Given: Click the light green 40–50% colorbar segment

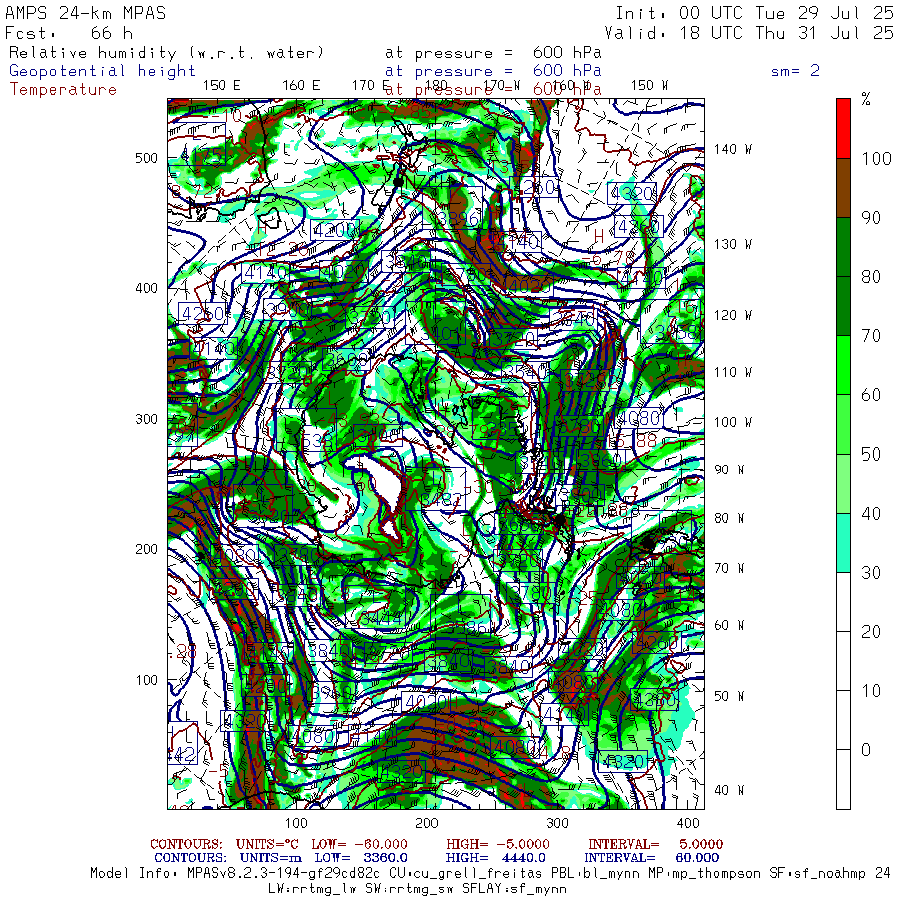Looking at the screenshot, I should click(x=843, y=483).
